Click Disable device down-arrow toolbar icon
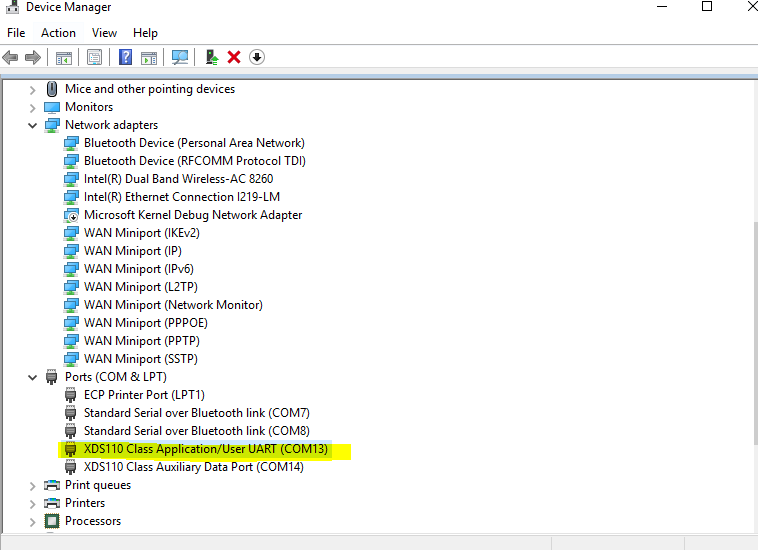This screenshot has width=758, height=550. coord(257,58)
